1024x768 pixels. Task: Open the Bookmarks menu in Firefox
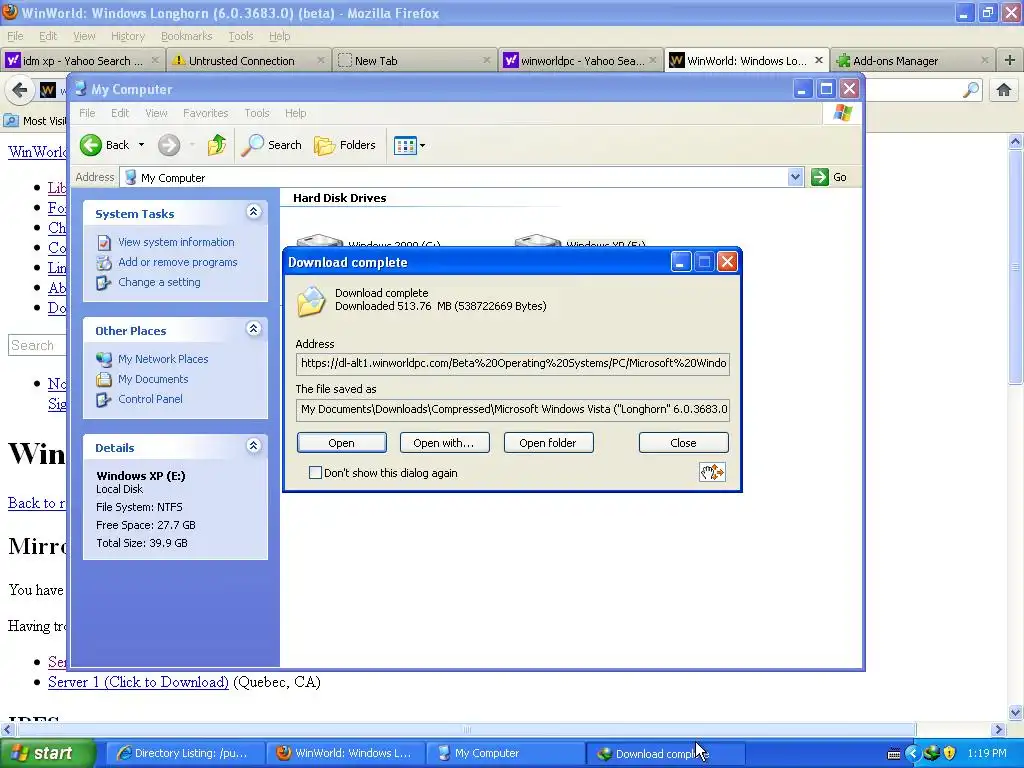187,36
